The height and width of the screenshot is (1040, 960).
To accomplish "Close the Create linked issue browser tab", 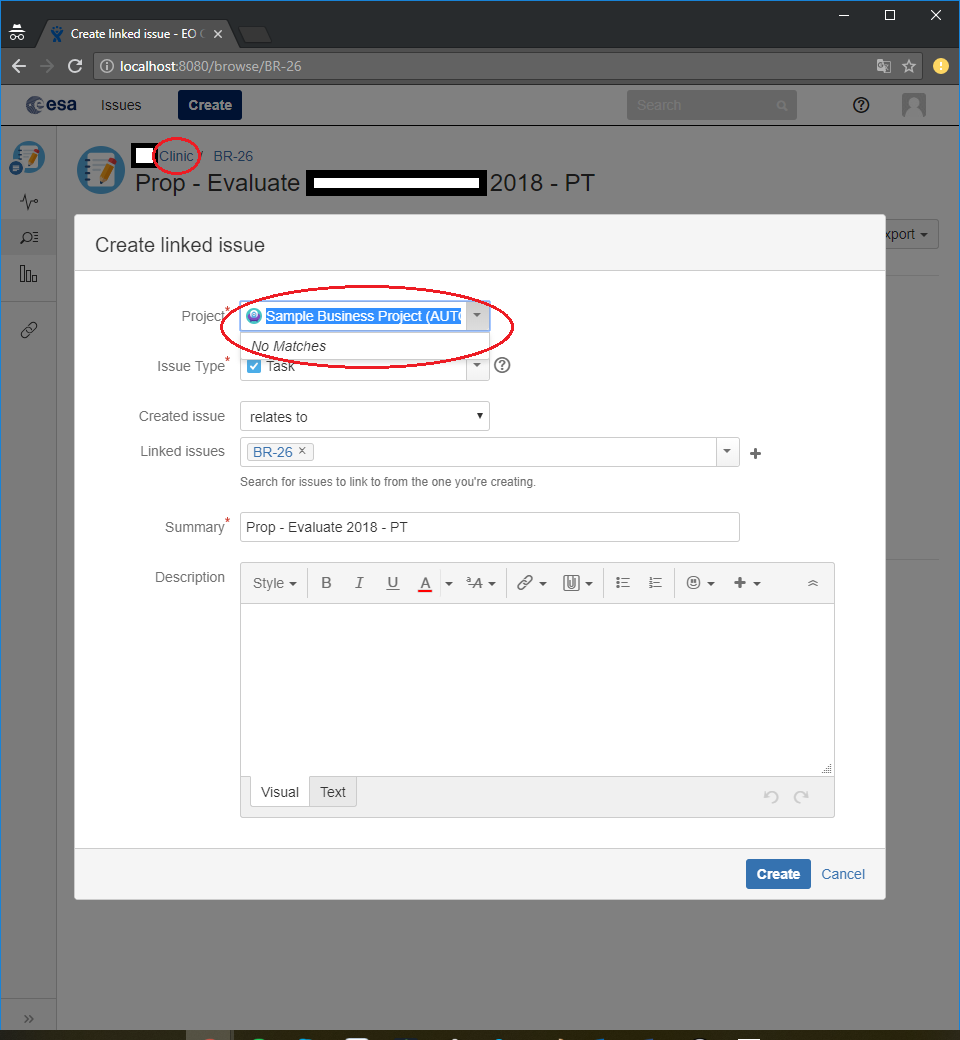I will [218, 34].
